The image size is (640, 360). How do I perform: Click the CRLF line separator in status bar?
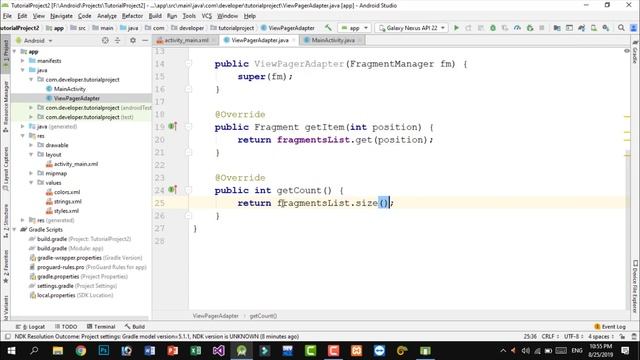550,337
